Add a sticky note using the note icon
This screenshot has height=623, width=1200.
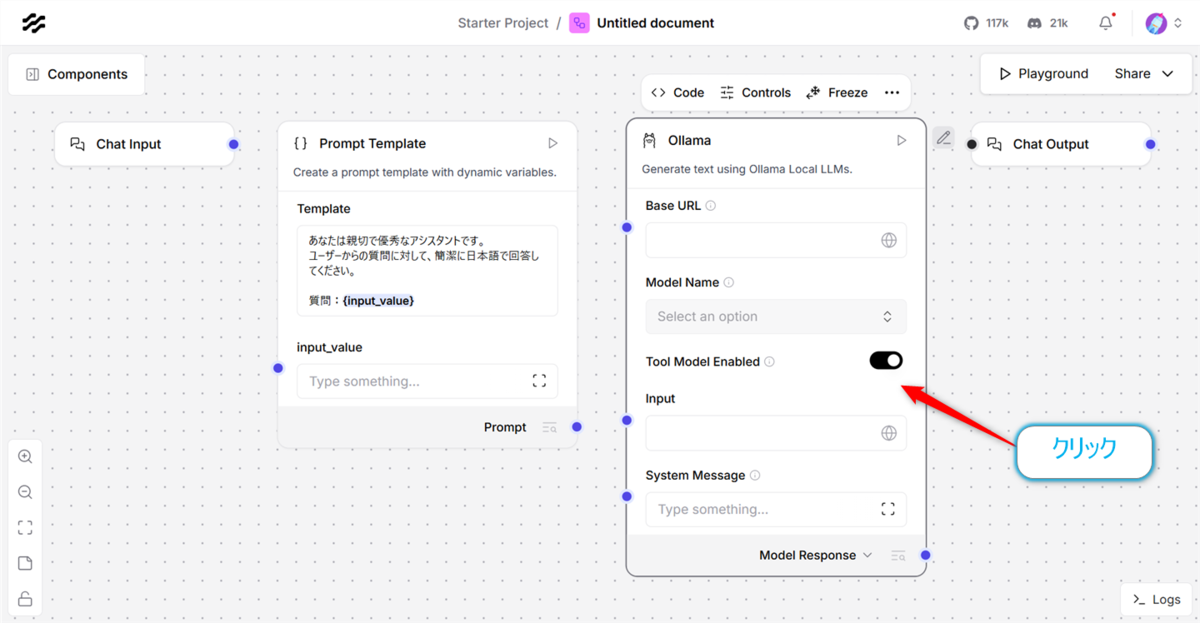coord(25,564)
